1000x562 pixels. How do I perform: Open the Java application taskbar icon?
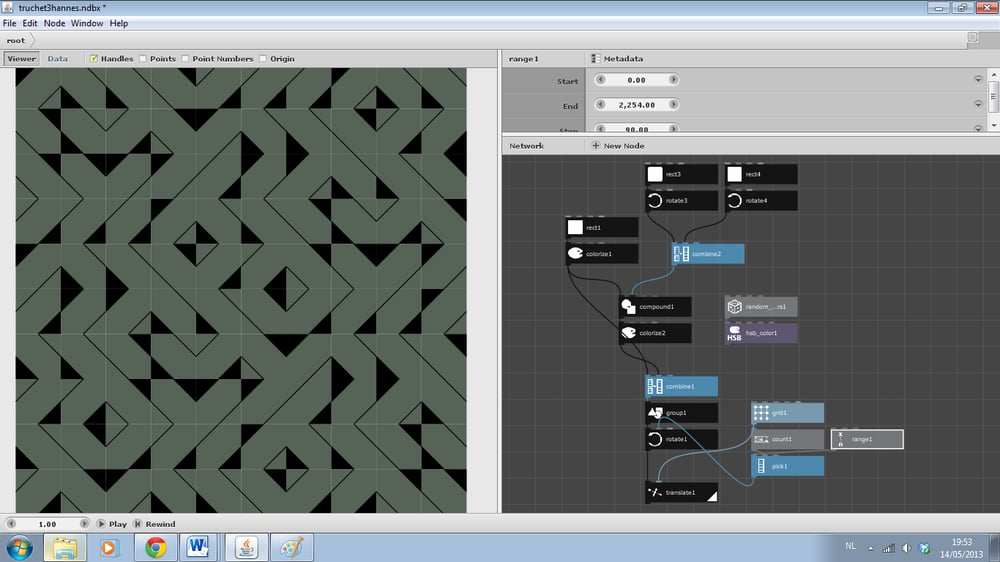pos(246,547)
